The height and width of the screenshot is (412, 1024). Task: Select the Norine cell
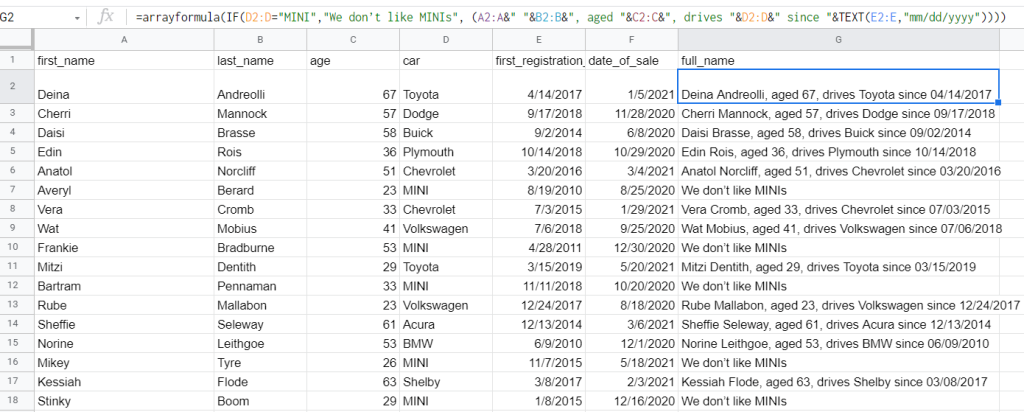pyautogui.click(x=124, y=343)
